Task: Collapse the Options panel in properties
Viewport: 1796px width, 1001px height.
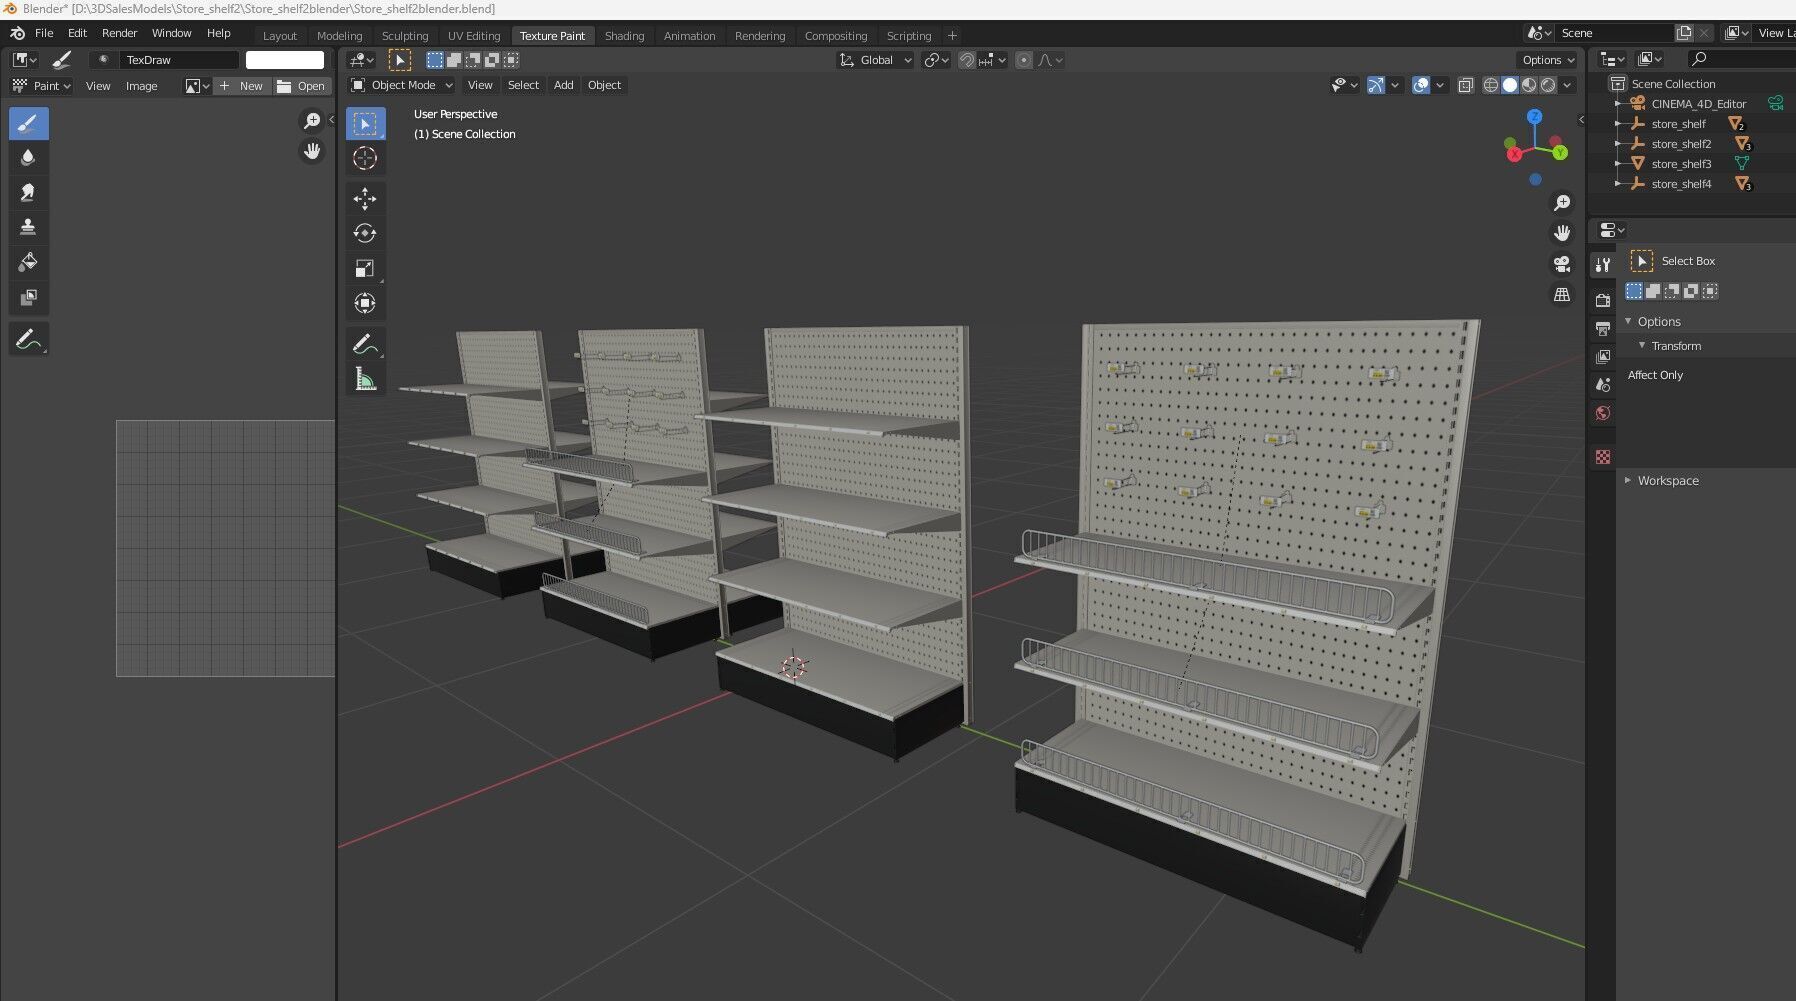Action: pos(1628,321)
